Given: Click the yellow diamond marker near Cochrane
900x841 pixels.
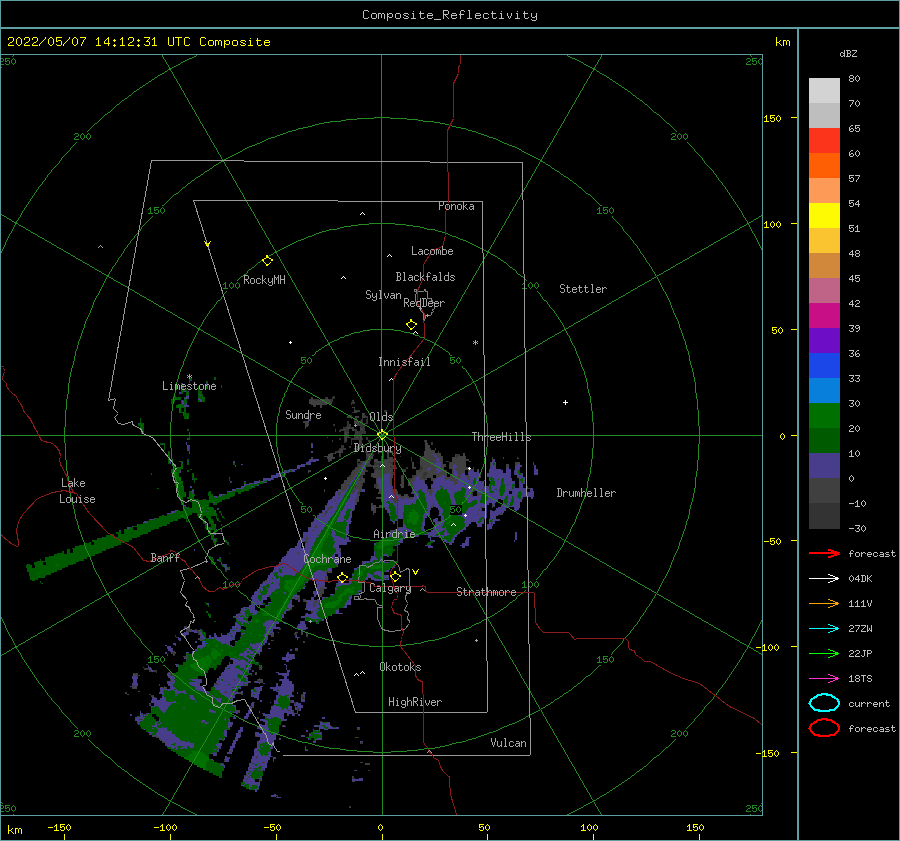Looking at the screenshot, I should point(343,578).
